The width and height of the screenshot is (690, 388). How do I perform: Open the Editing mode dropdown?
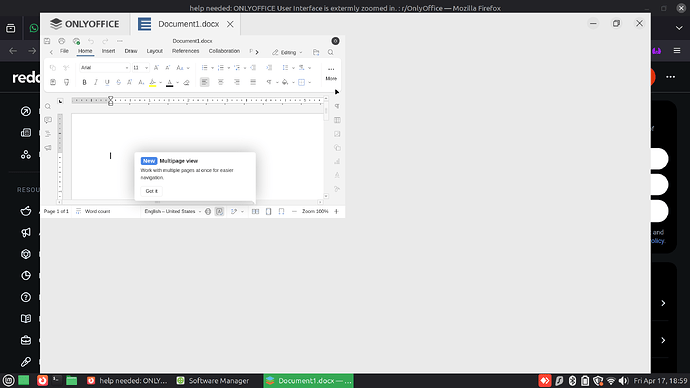coord(287,52)
